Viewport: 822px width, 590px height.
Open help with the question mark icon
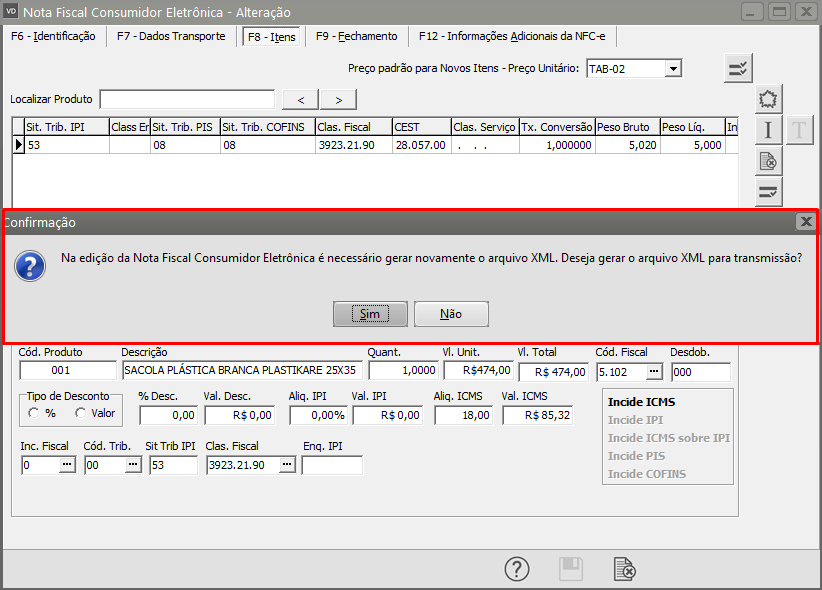tap(516, 569)
